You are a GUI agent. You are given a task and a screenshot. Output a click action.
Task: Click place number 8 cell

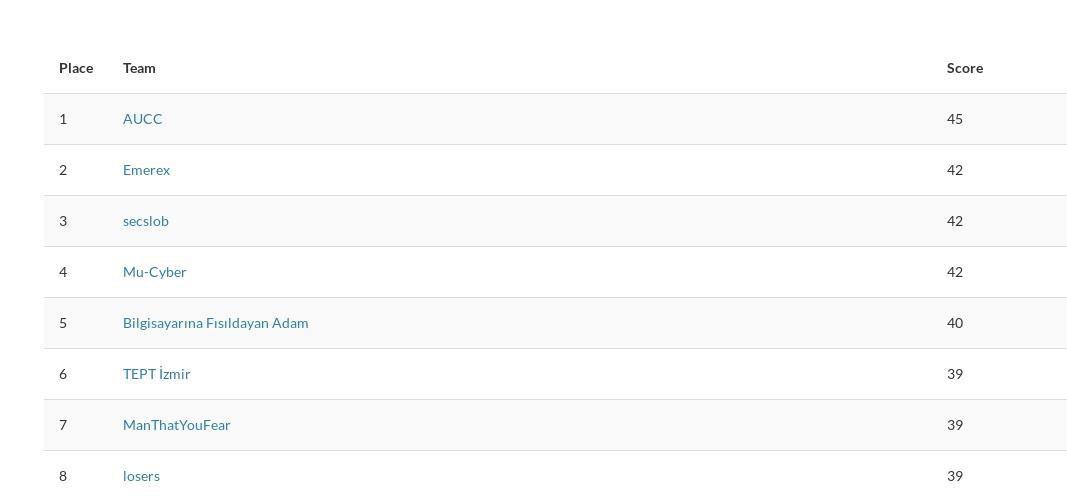coord(63,476)
